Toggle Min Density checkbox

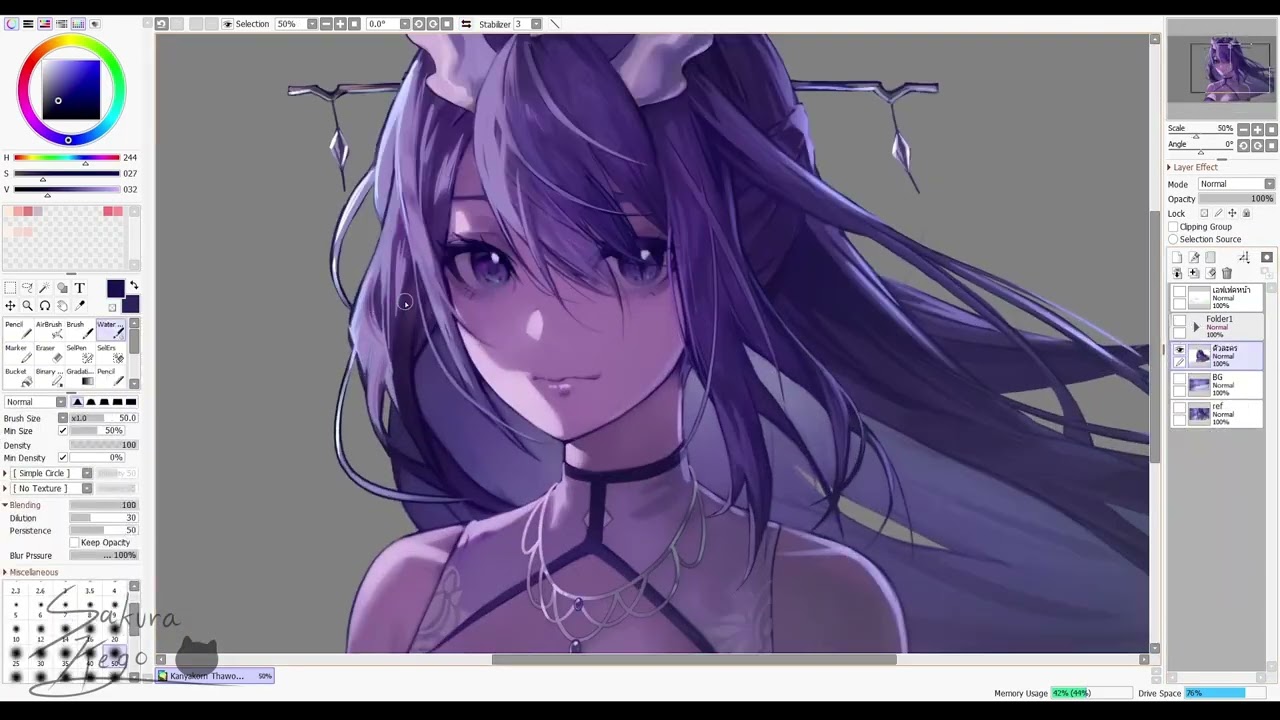pyautogui.click(x=62, y=458)
